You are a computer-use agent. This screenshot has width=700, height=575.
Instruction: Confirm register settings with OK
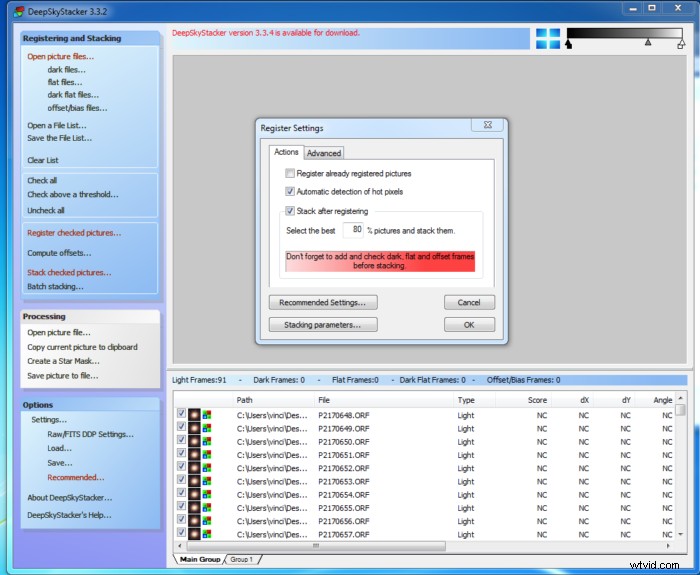pos(469,325)
